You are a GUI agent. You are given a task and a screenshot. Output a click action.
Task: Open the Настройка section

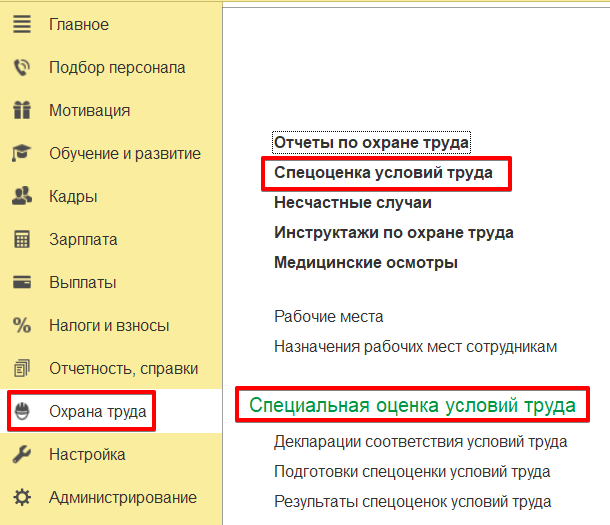click(87, 455)
